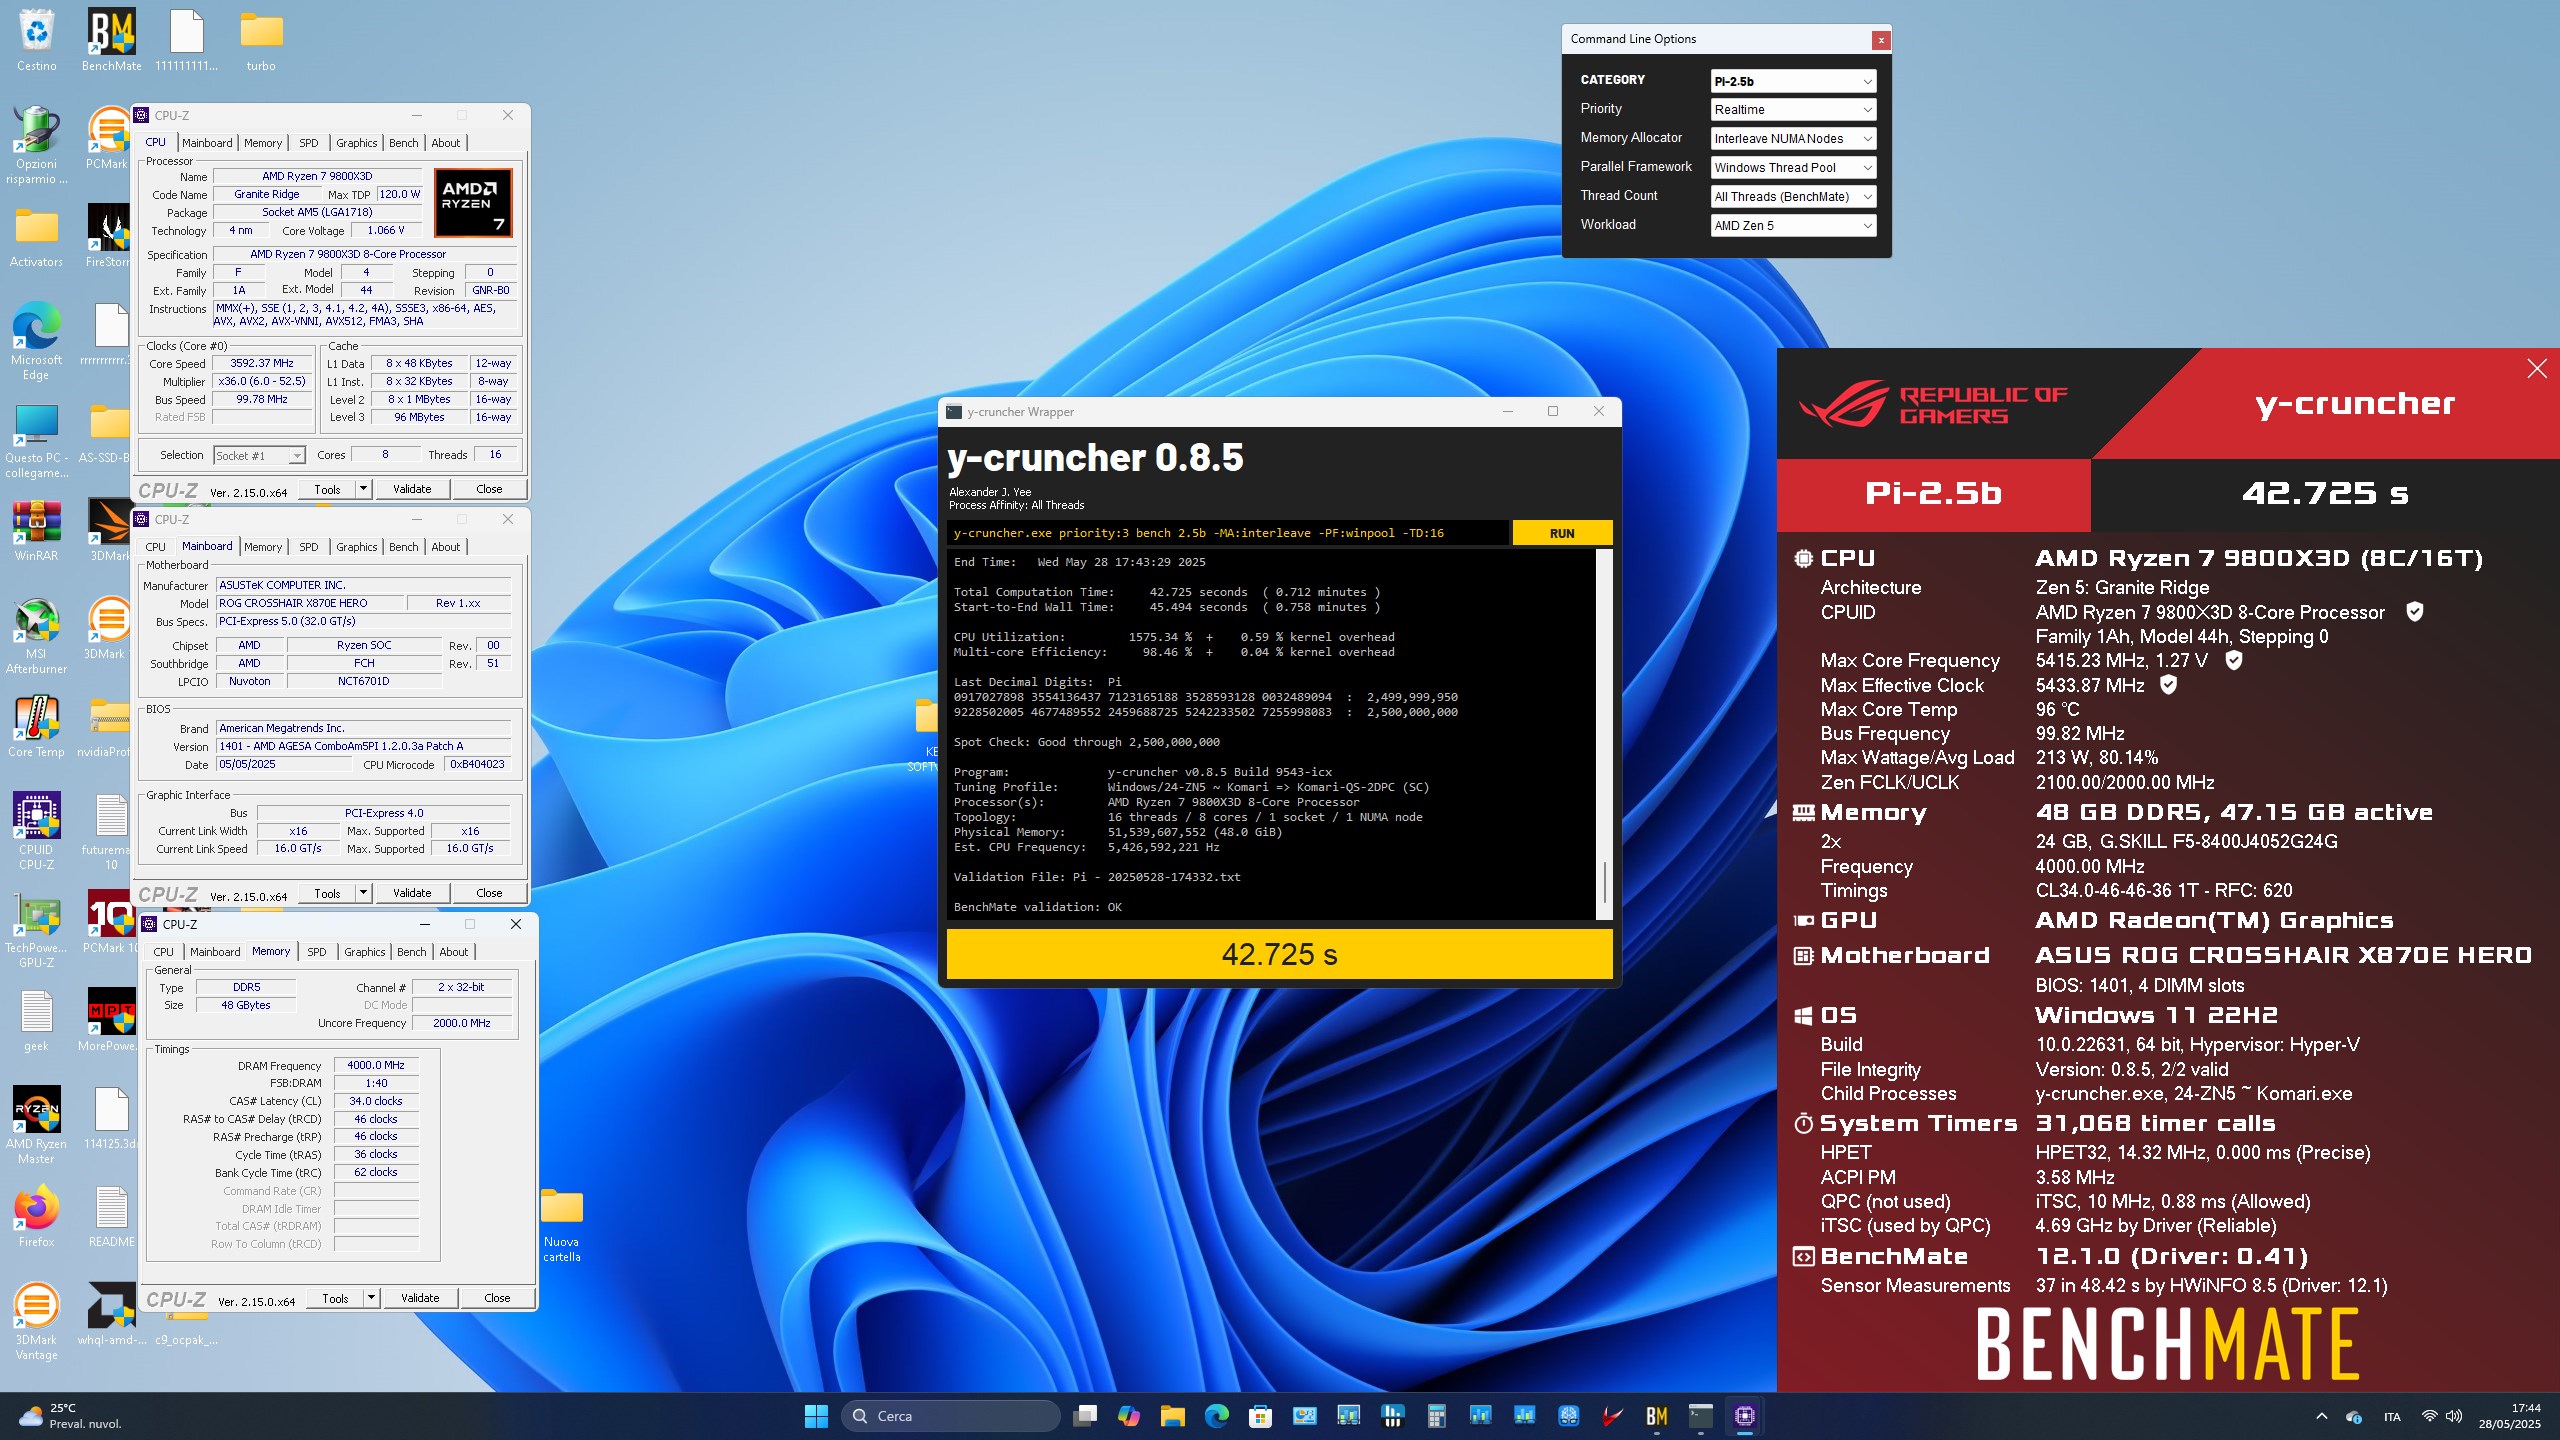The height and width of the screenshot is (1440, 2560).
Task: Open Opzioni risparmio desktop shortcut
Action: [x=36, y=145]
